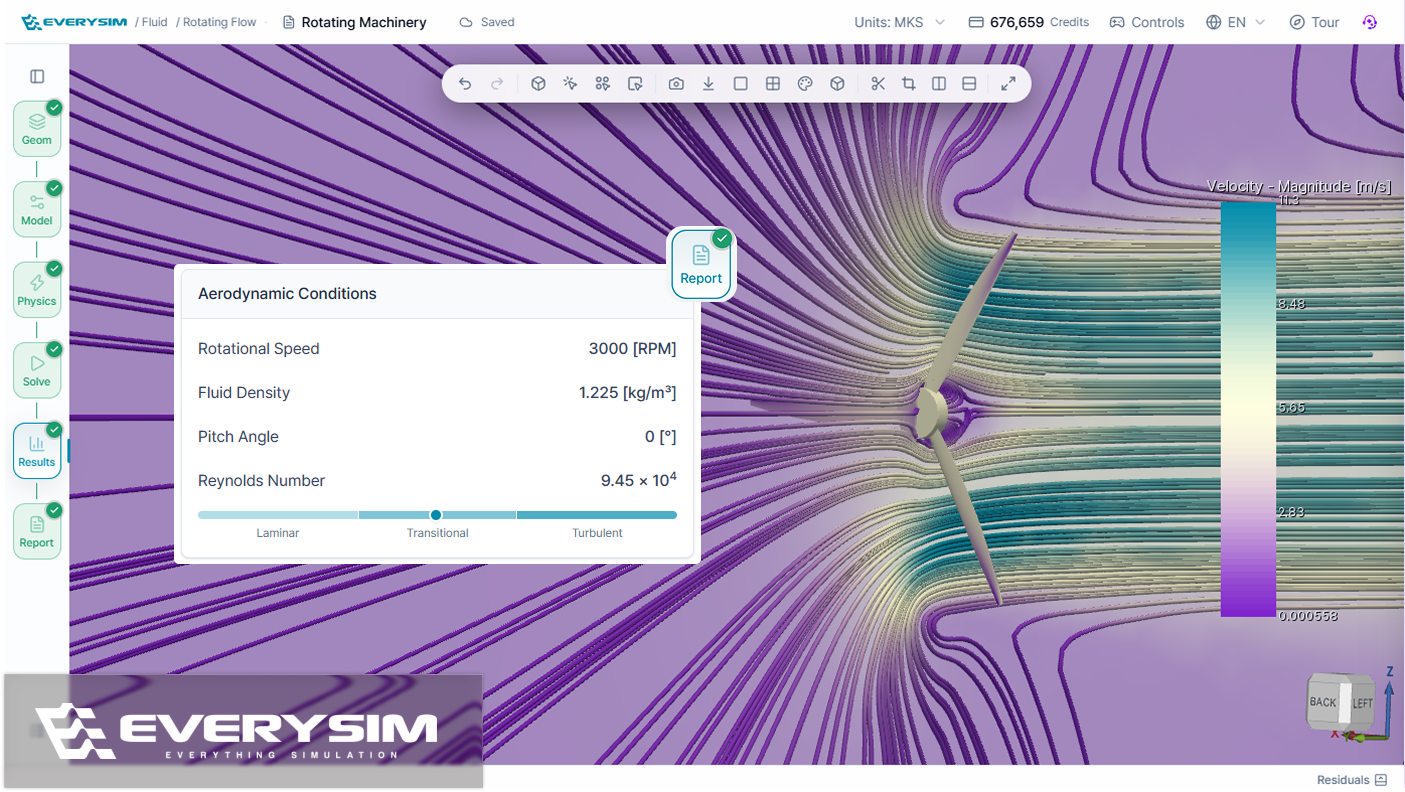The image size is (1405, 792).
Task: Click the four-pane grid icon
Action: [x=773, y=84]
